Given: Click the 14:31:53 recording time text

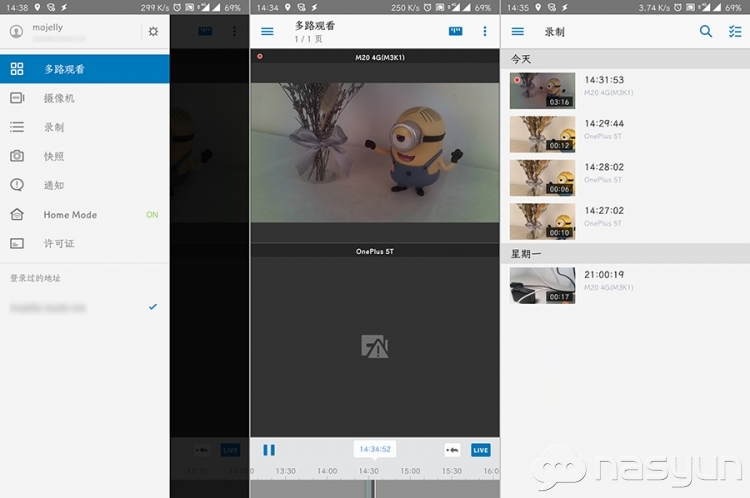Looking at the screenshot, I should (604, 80).
